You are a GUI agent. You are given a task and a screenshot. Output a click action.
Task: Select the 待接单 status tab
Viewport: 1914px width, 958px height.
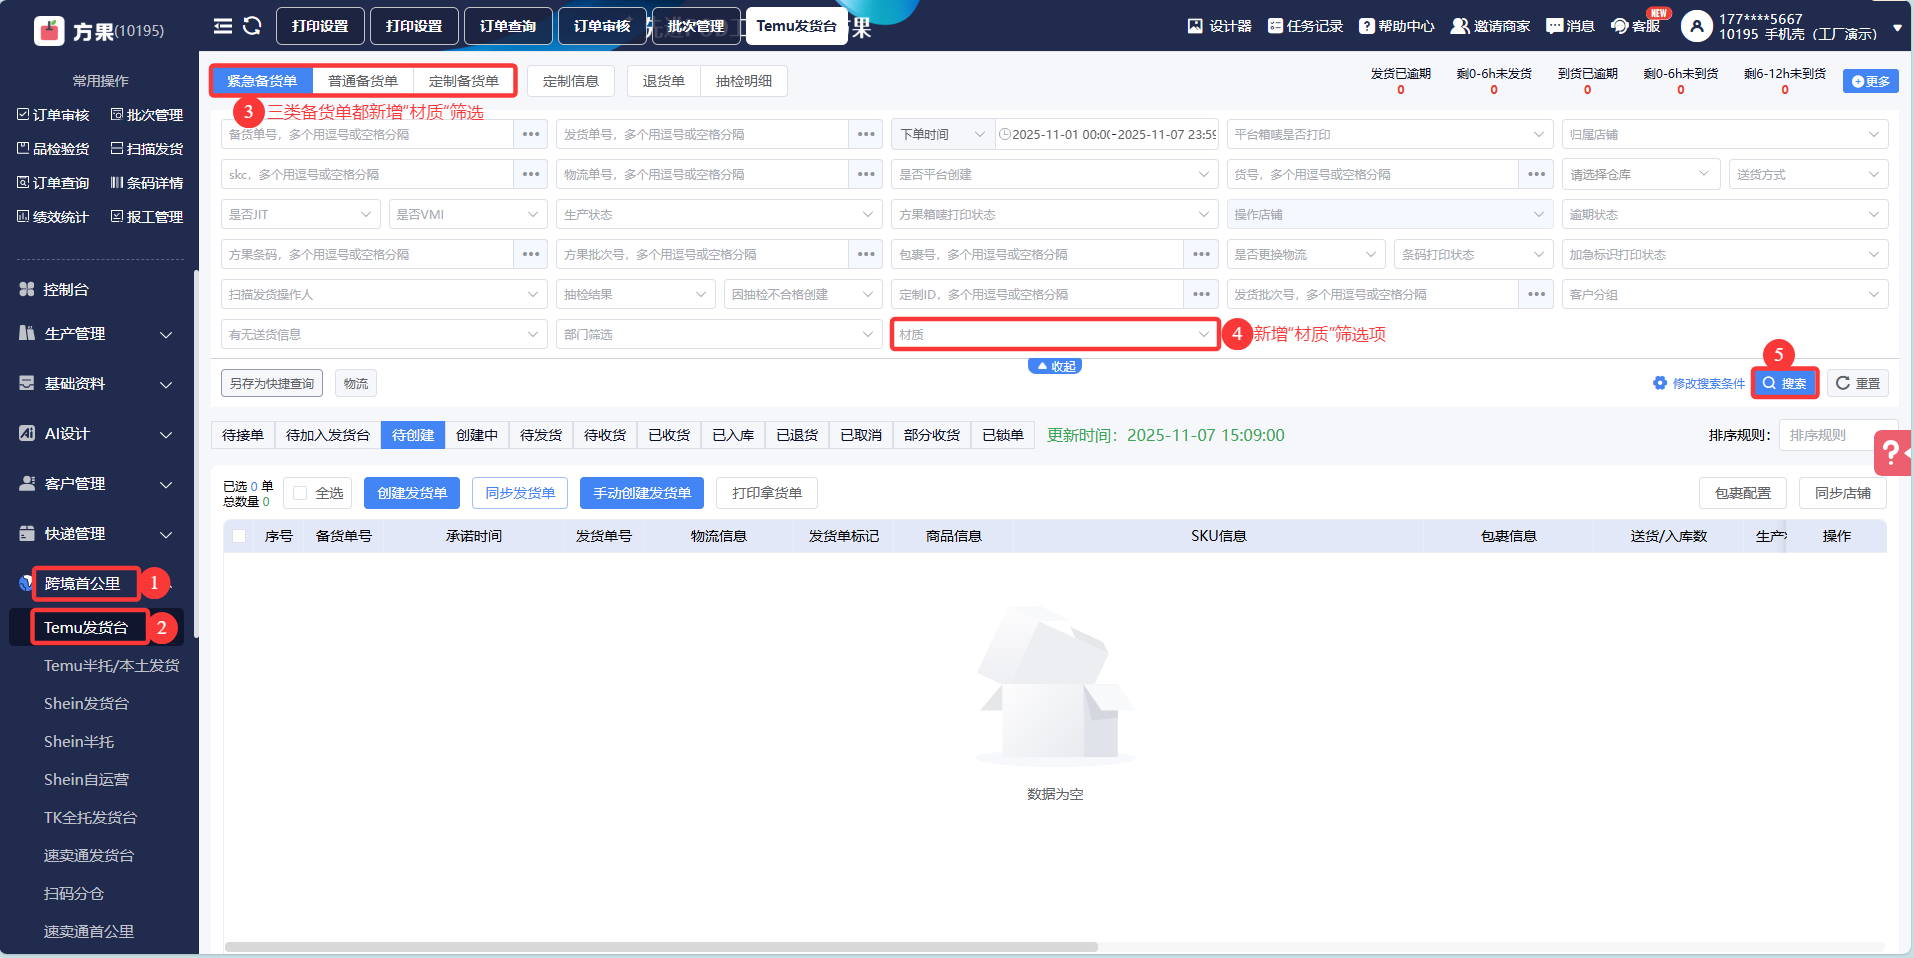tap(243, 435)
